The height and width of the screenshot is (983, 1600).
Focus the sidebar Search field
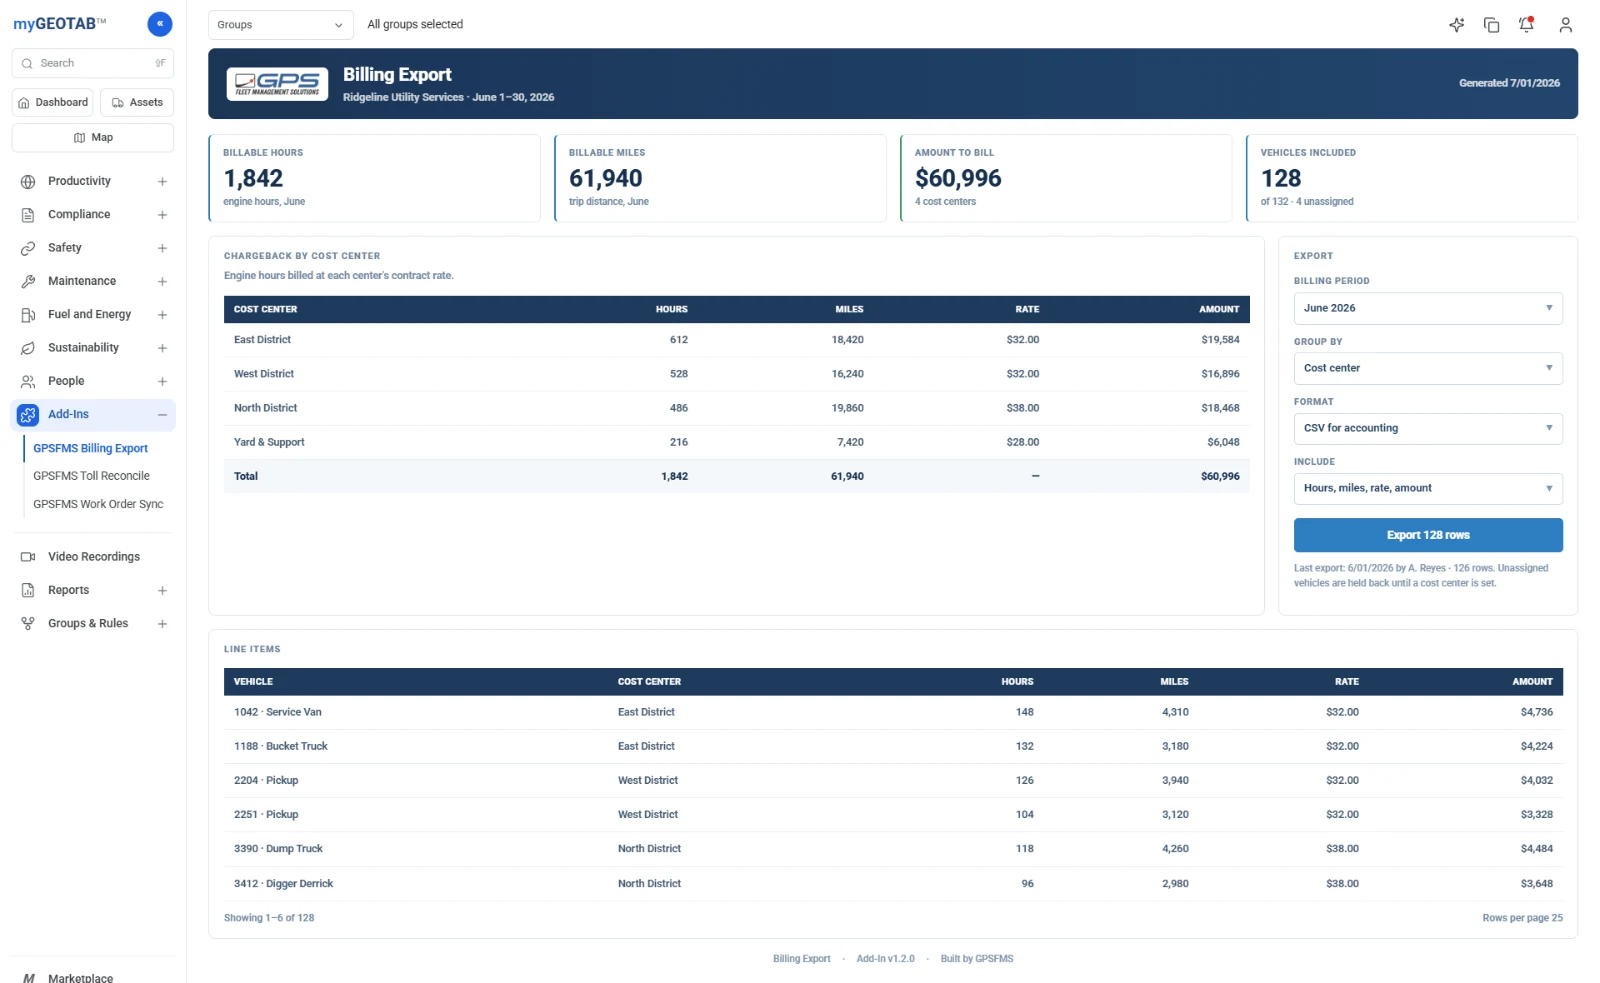[93, 63]
